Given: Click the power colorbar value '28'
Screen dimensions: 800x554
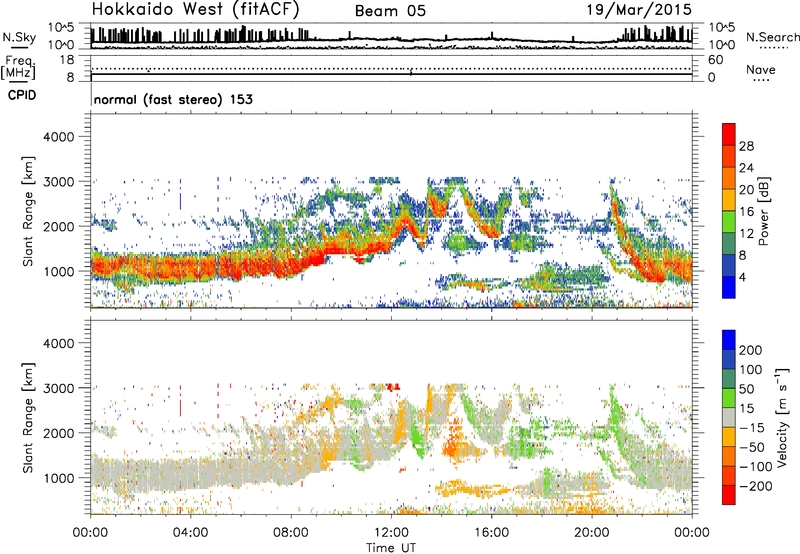Looking at the screenshot, I should coord(746,147).
